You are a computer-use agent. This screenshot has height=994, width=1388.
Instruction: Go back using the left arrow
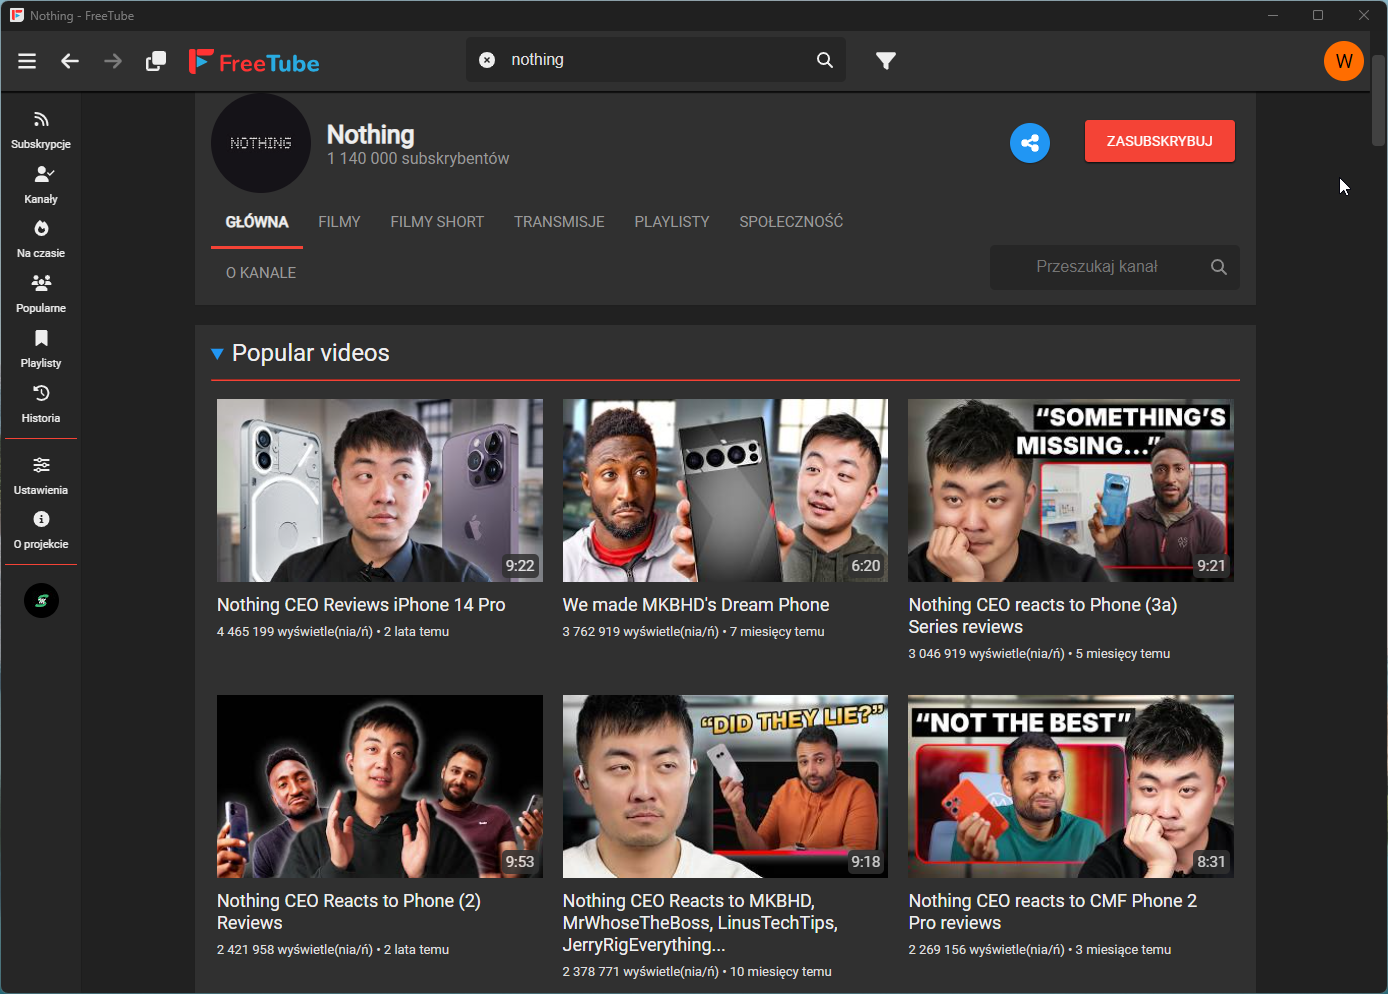pyautogui.click(x=70, y=61)
